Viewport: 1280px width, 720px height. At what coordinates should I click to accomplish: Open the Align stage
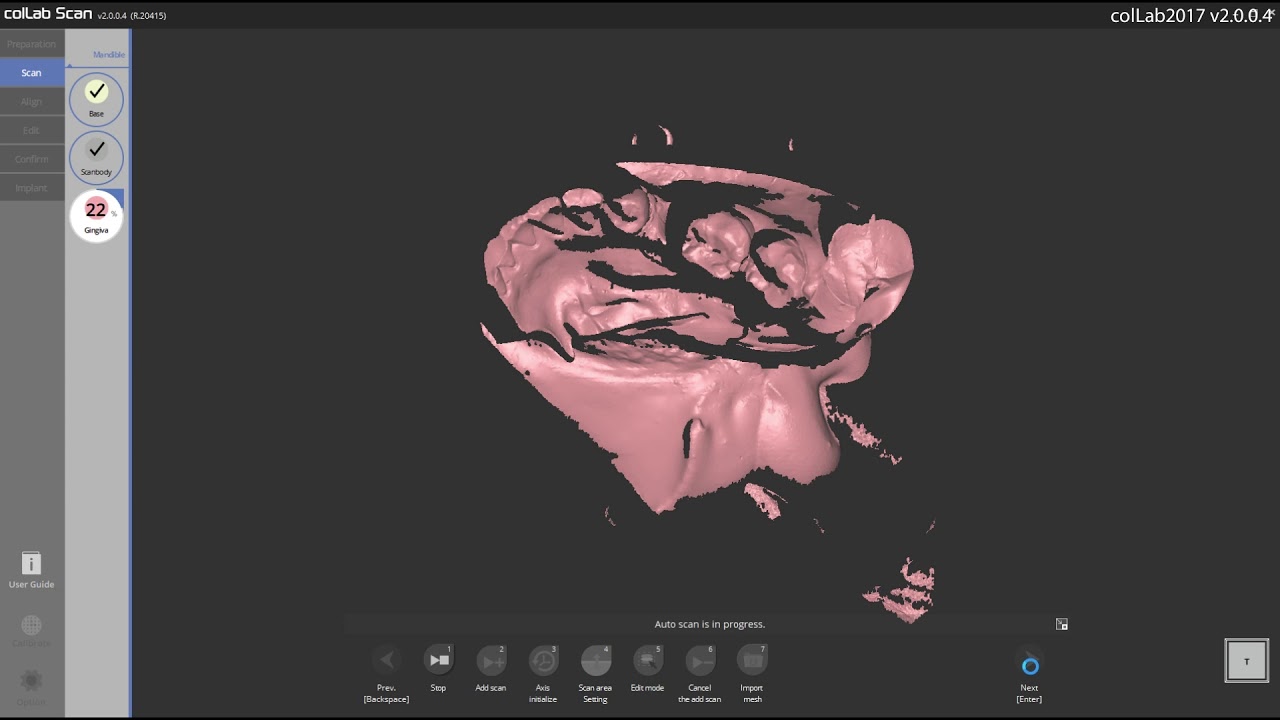pos(32,102)
